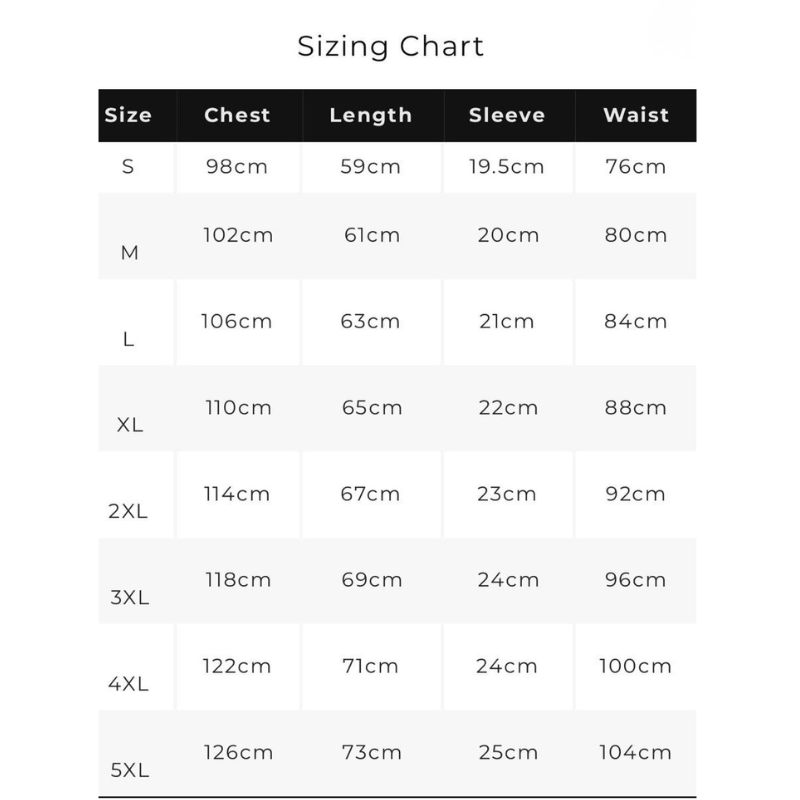This screenshot has height=800, width=800.
Task: Select the 100cm waist value
Action: click(635, 666)
